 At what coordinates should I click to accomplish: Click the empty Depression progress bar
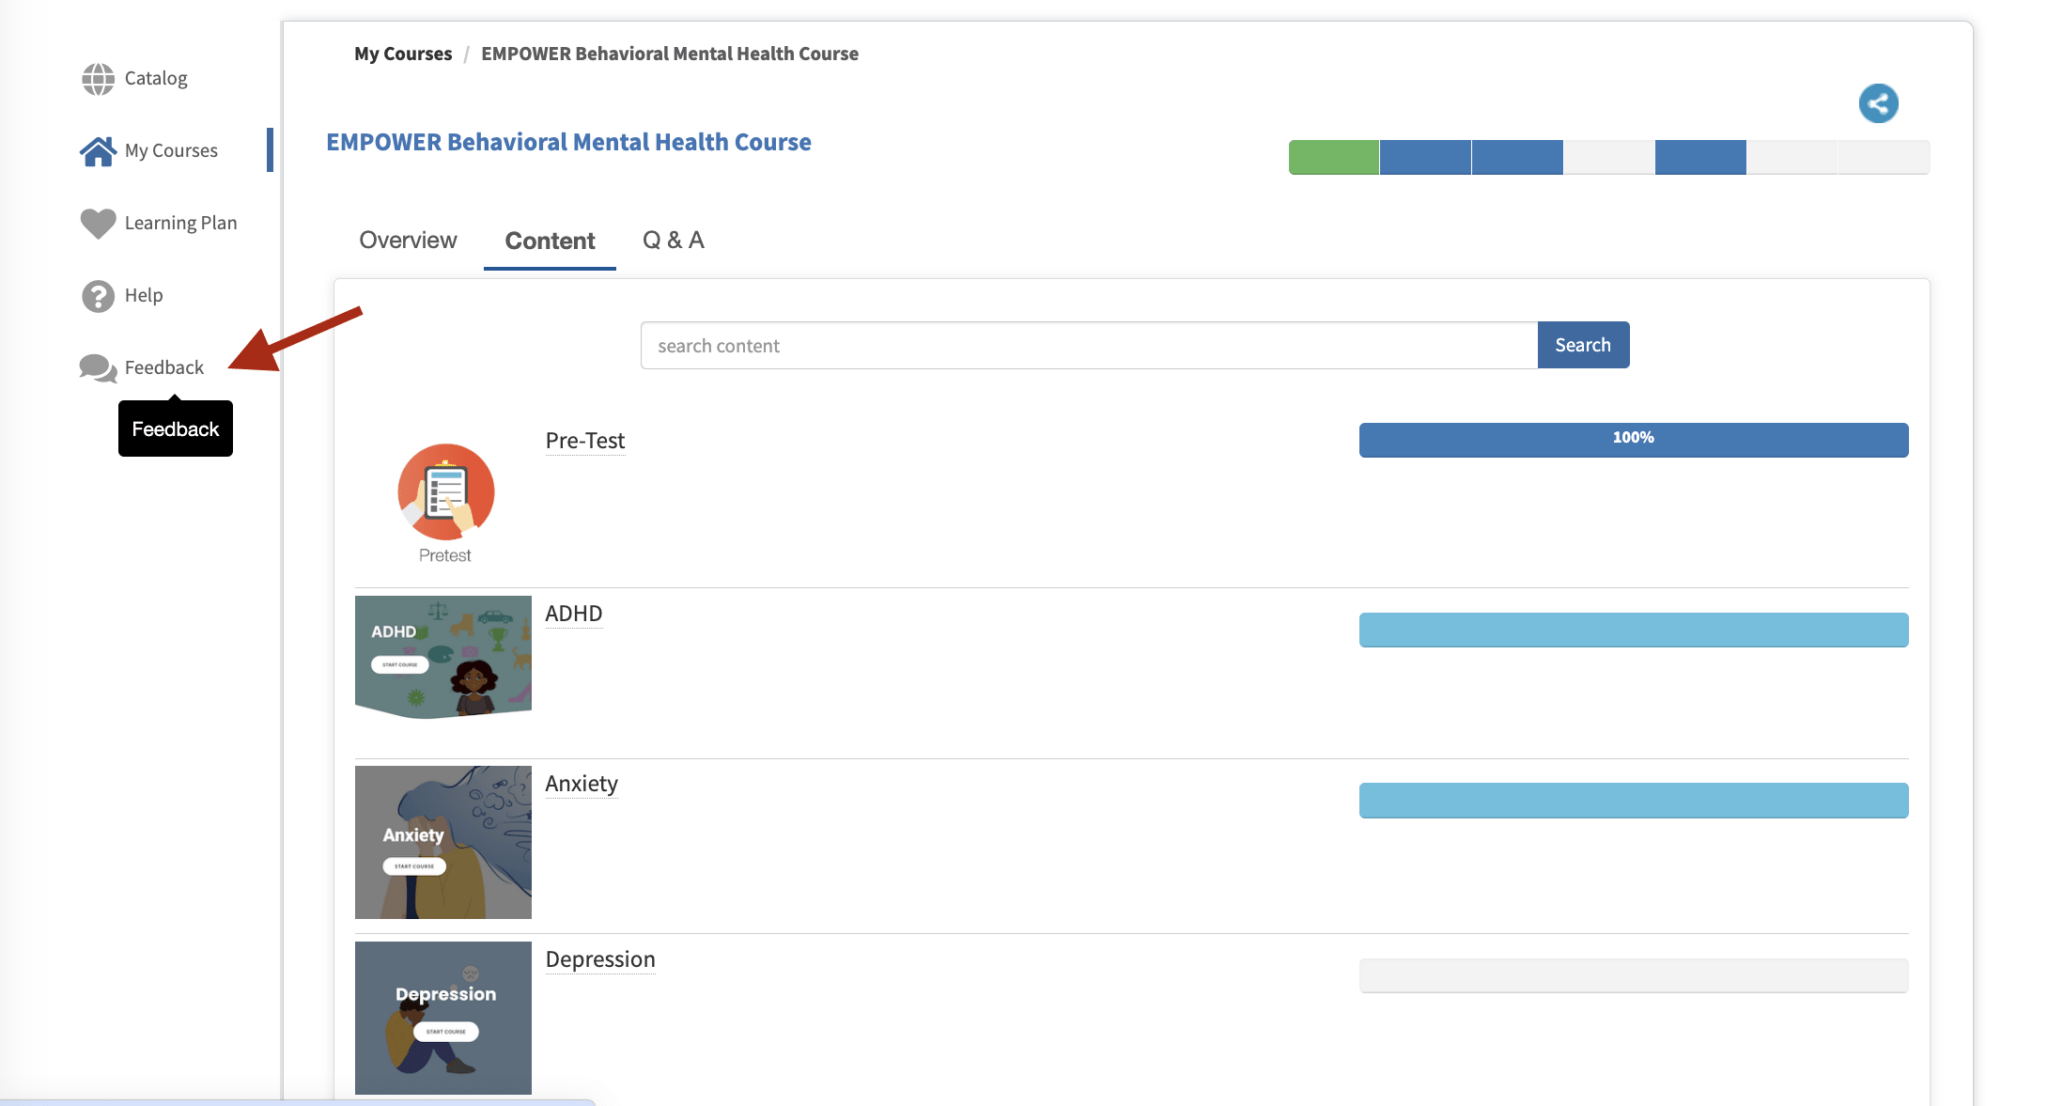(1634, 975)
